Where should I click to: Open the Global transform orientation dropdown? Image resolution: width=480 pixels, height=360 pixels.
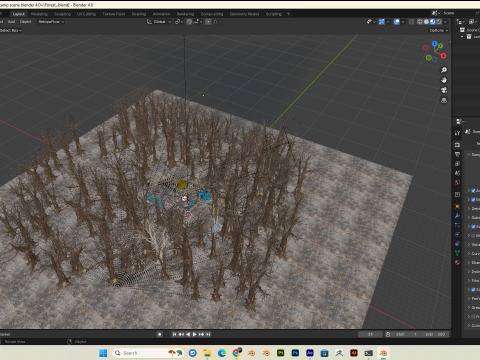tap(159, 22)
